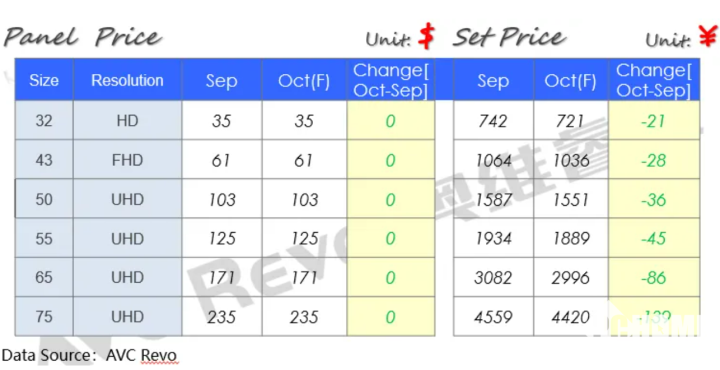720x370 pixels.
Task: Click set price value 742
Action: point(493,120)
